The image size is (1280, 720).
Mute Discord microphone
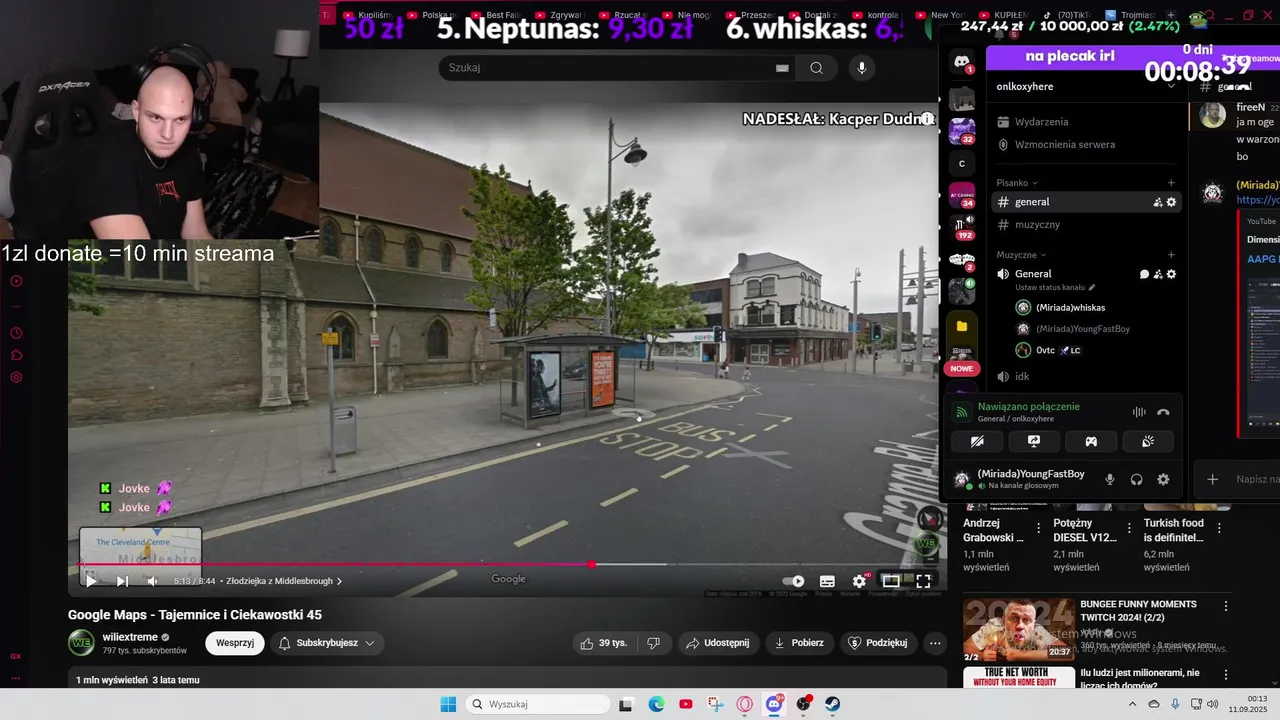[x=1110, y=480]
